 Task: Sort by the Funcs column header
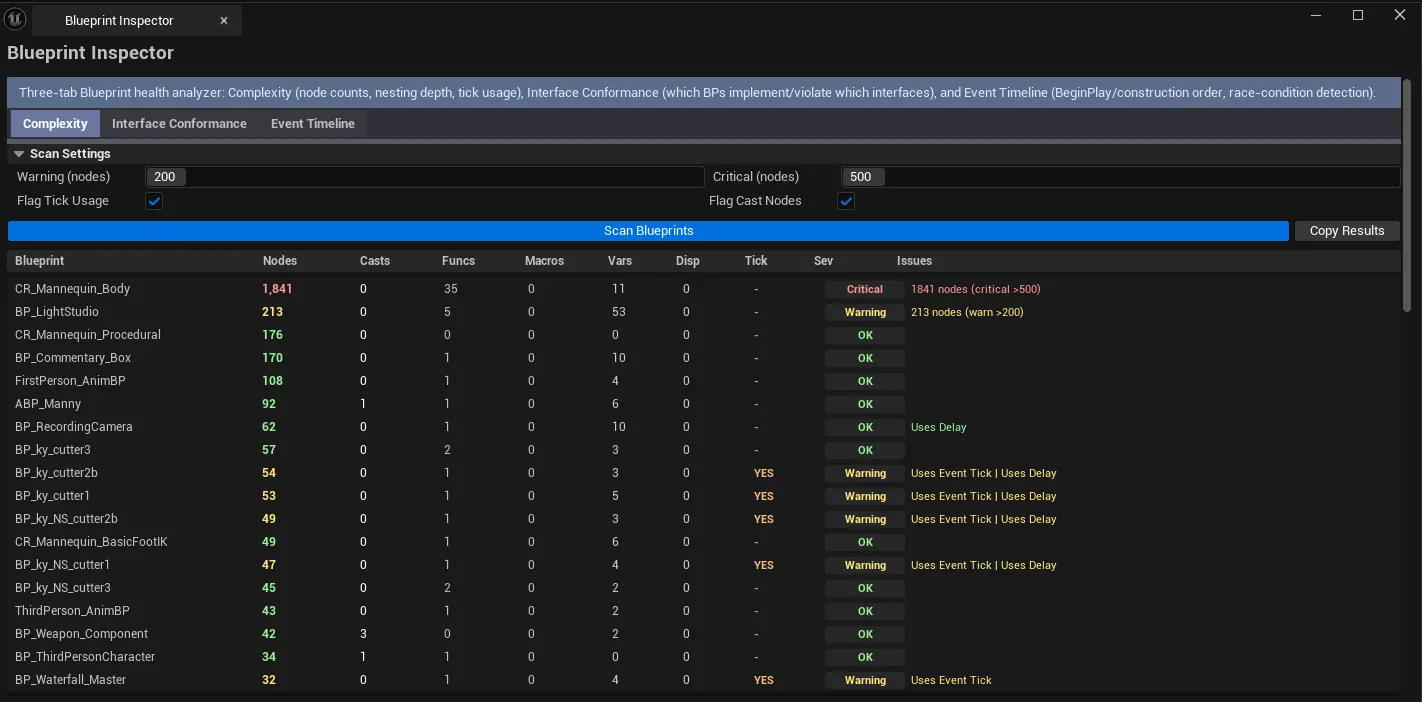pyautogui.click(x=458, y=261)
